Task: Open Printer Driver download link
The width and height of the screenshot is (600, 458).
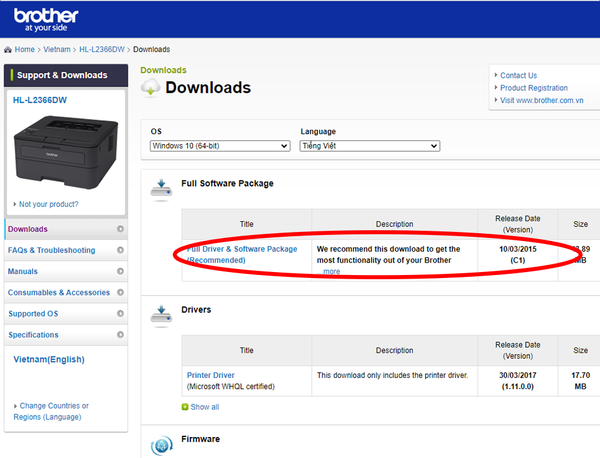Action: [210, 375]
